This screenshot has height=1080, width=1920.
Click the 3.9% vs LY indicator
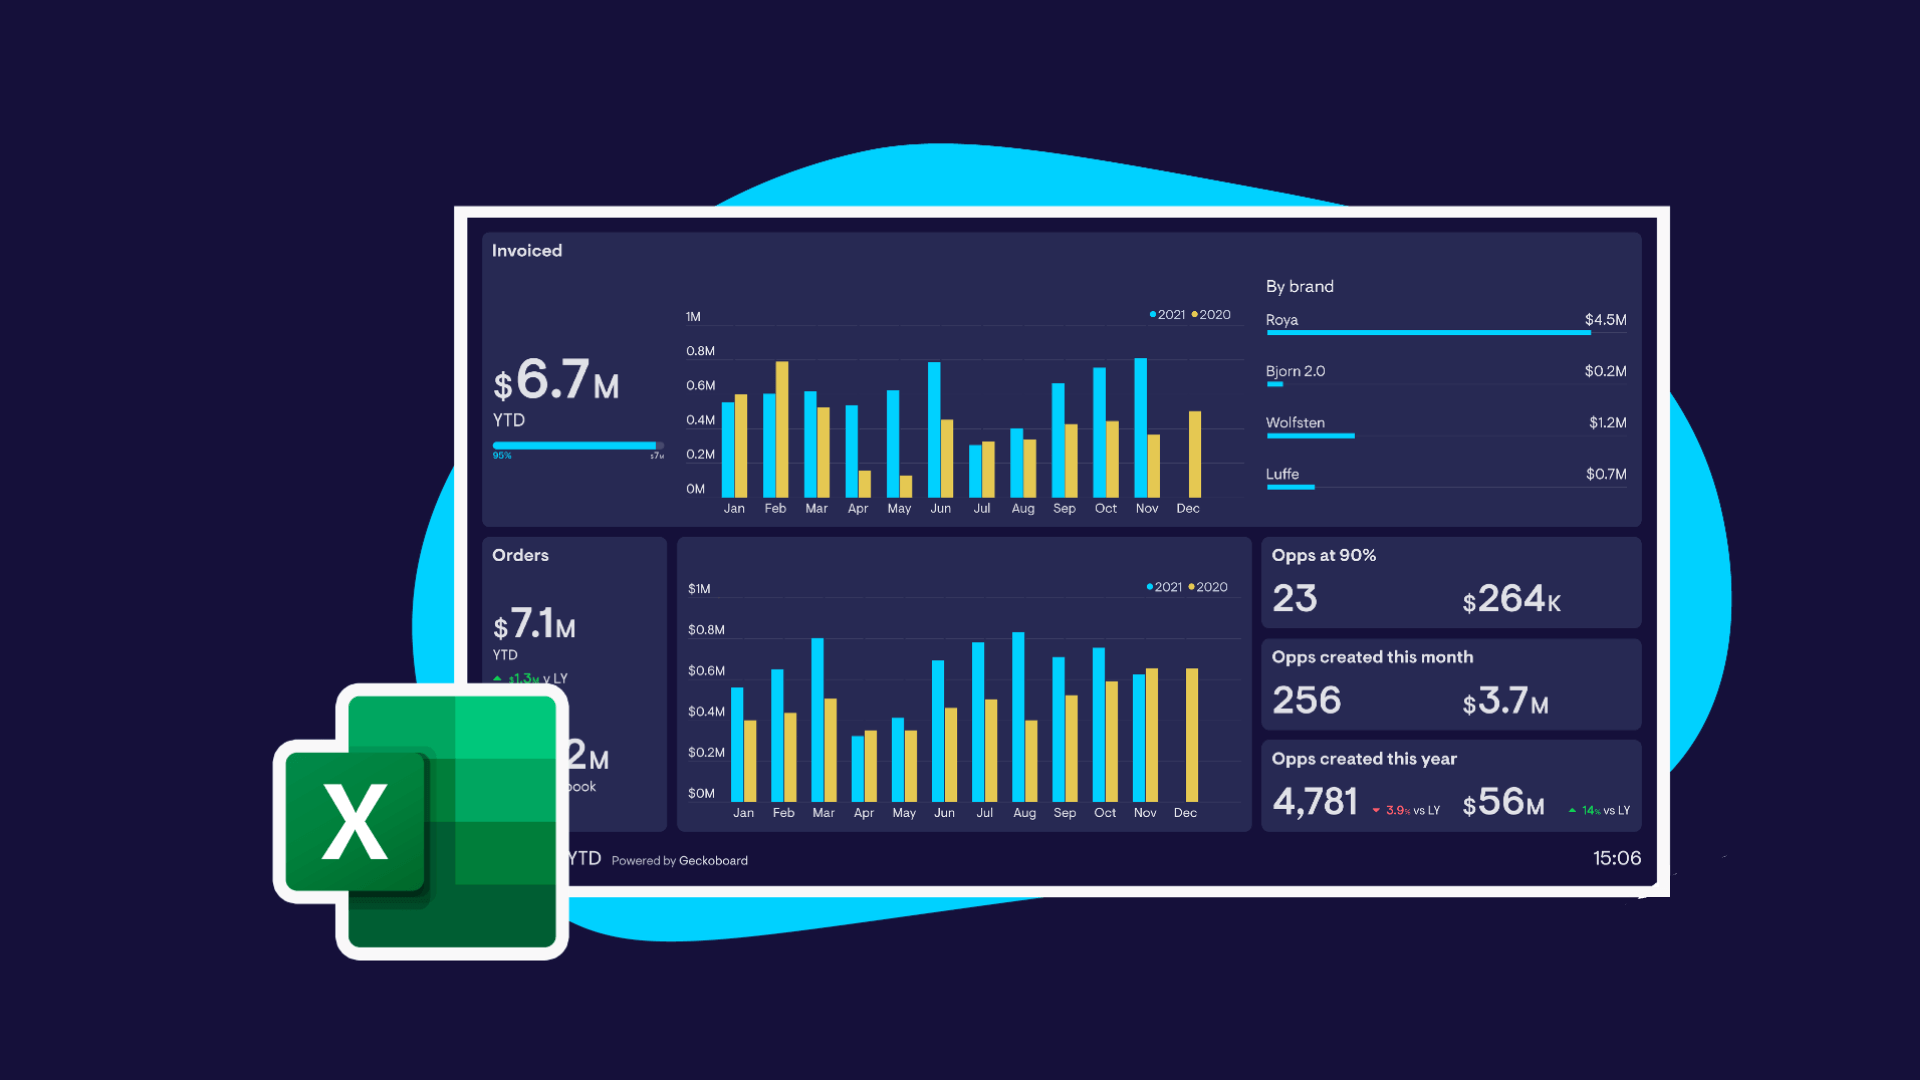pyautogui.click(x=1406, y=811)
